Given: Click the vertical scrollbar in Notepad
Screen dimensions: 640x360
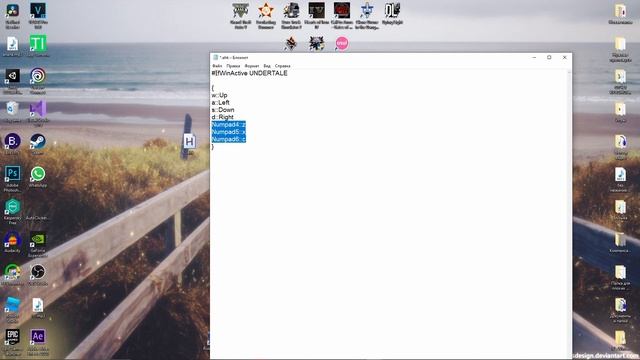Looking at the screenshot, I should (x=569, y=214).
